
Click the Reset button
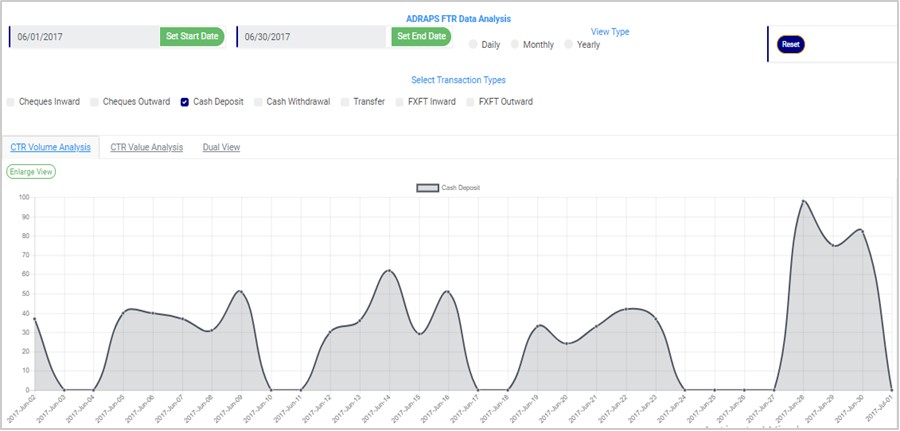click(x=790, y=44)
